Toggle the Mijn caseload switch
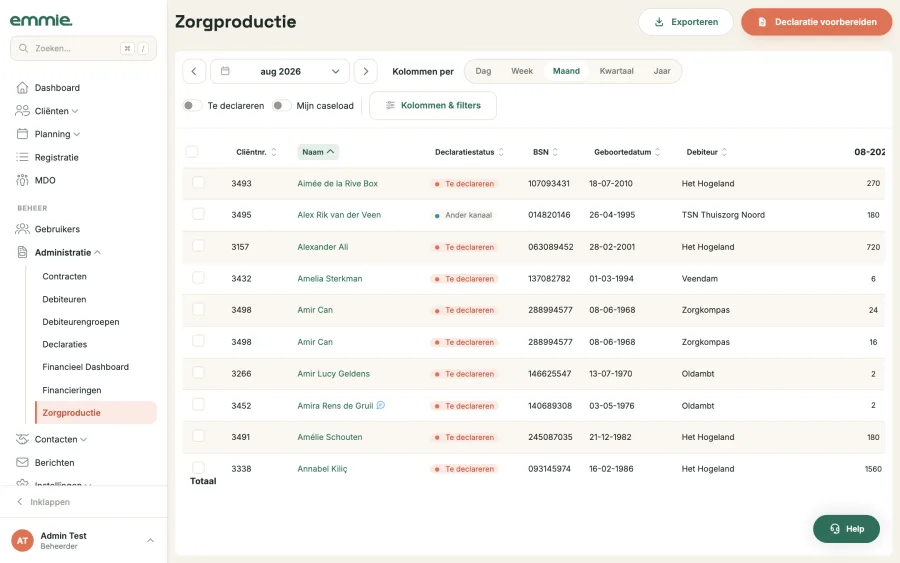Viewport: 900px width, 563px height. (281, 106)
